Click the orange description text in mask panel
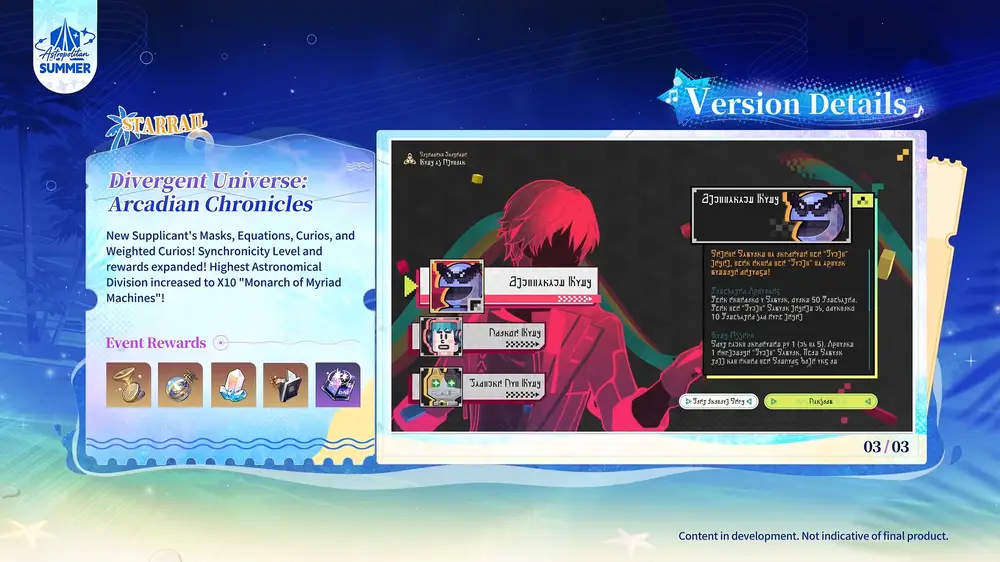The width and height of the screenshot is (1000, 562). click(778, 263)
